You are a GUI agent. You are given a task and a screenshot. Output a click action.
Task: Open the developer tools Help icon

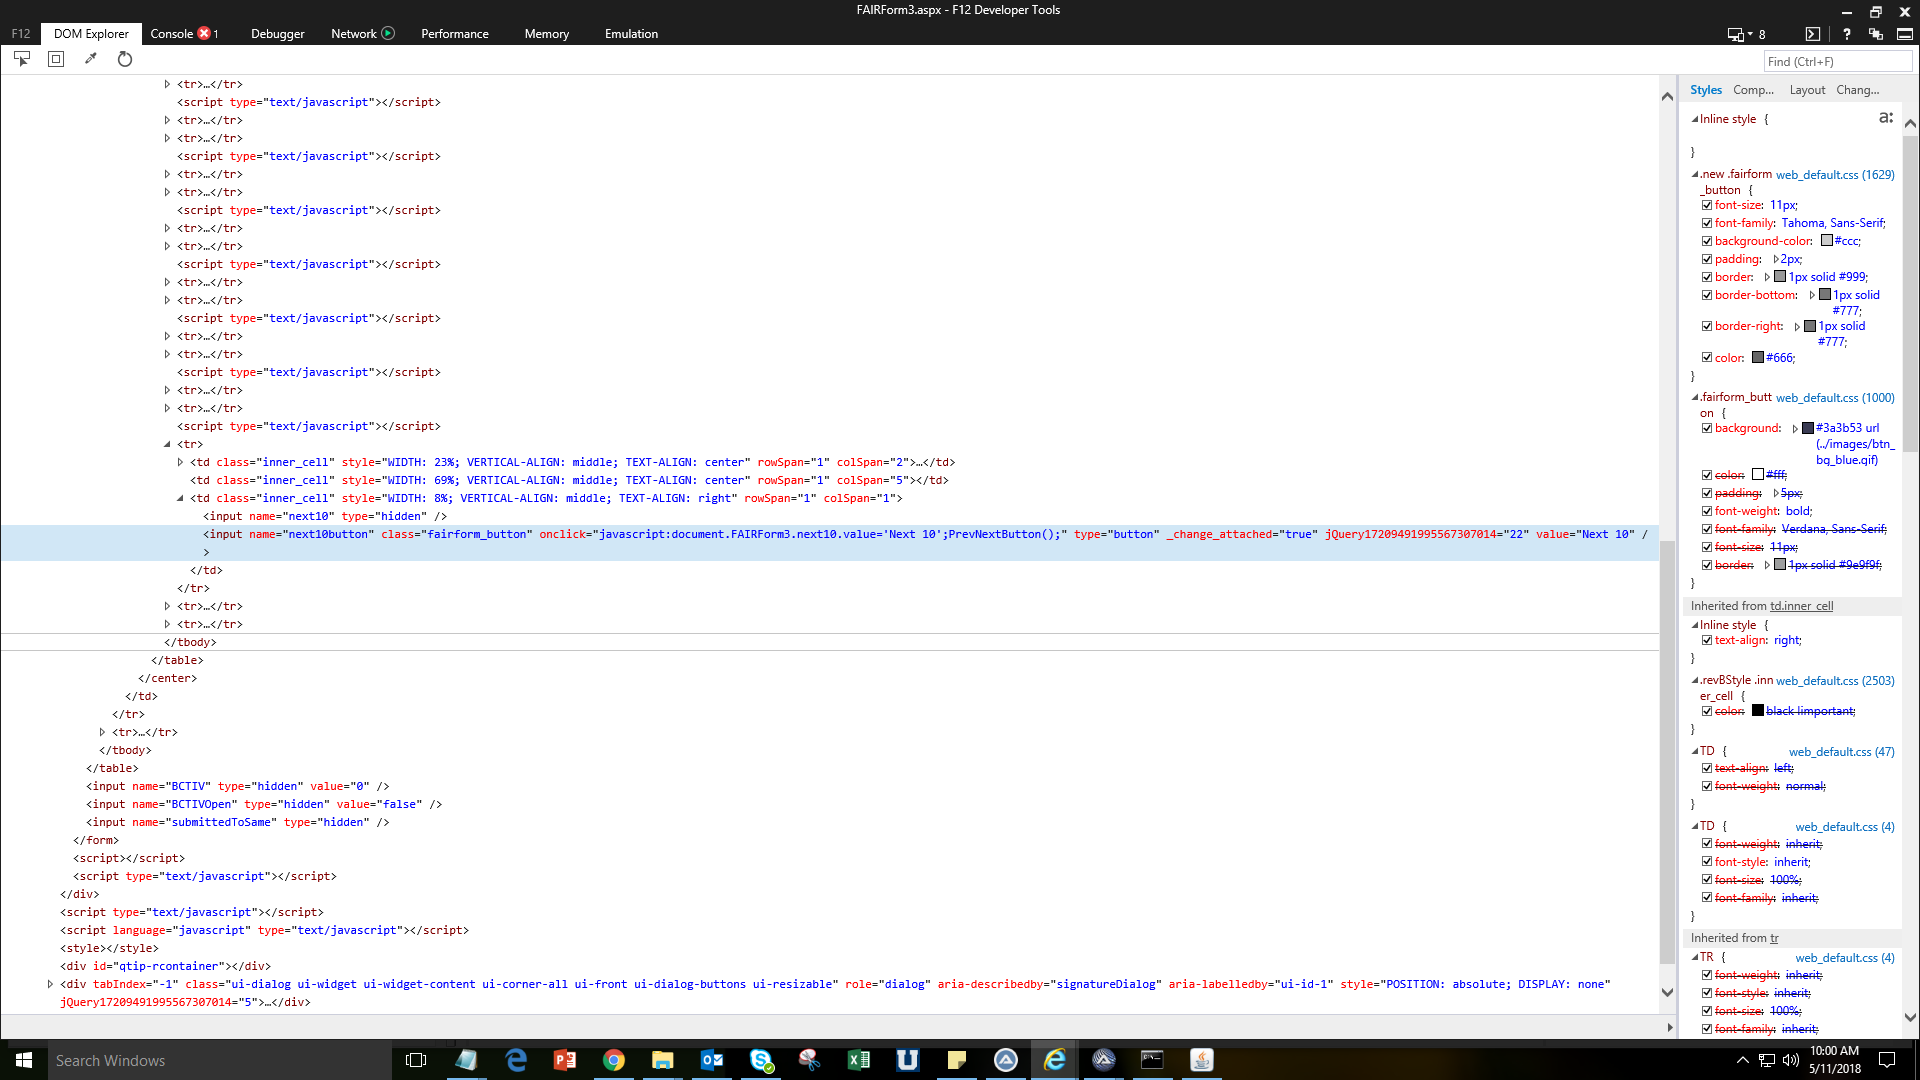(x=1847, y=34)
